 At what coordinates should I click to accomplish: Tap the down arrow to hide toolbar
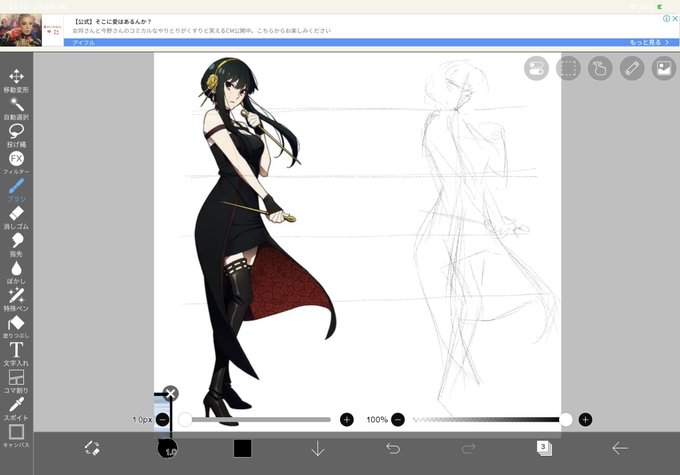click(x=318, y=448)
